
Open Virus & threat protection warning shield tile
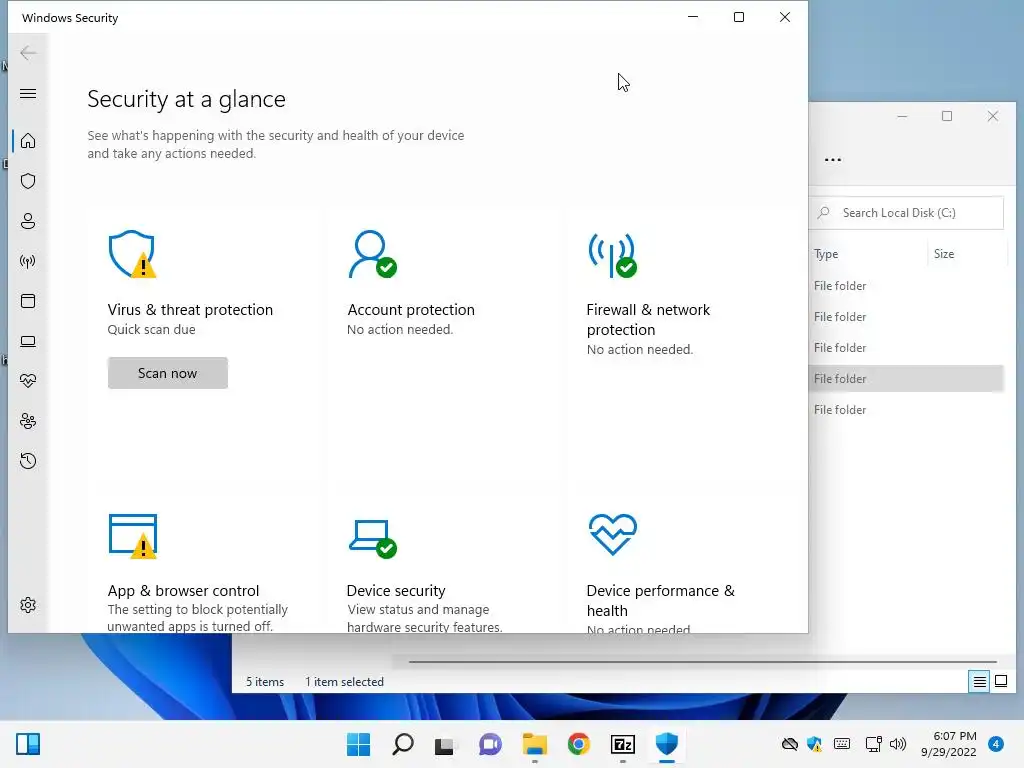tap(133, 254)
